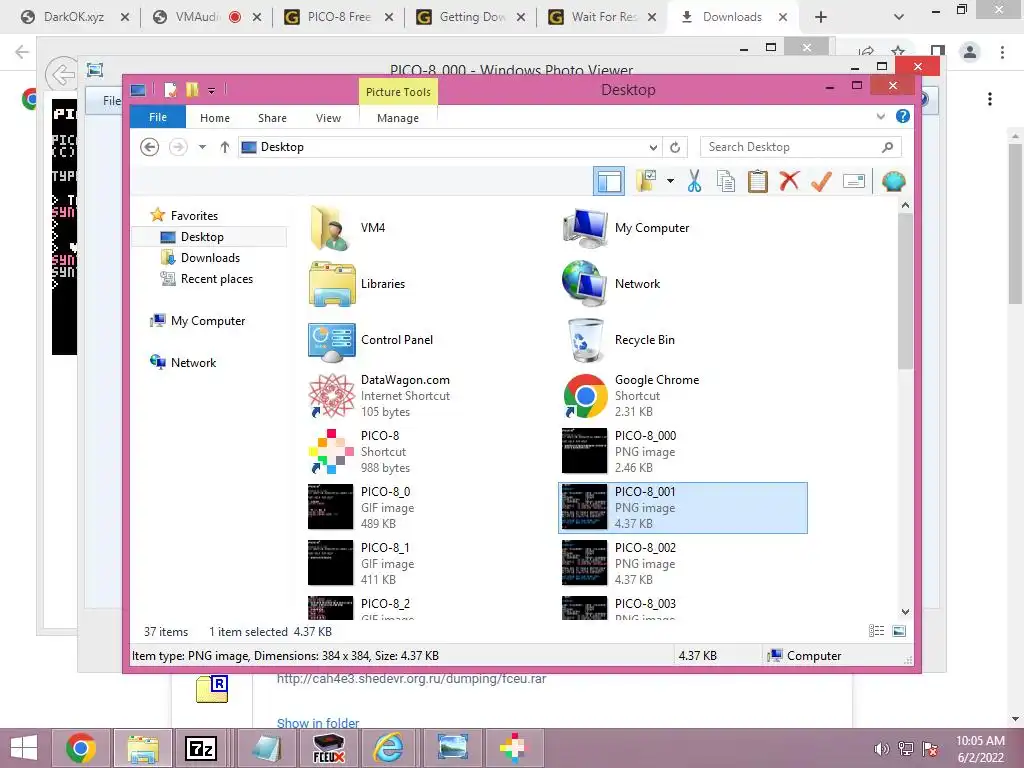Open recent locations dropdown arrow
This screenshot has width=1024, height=768.
point(202,147)
